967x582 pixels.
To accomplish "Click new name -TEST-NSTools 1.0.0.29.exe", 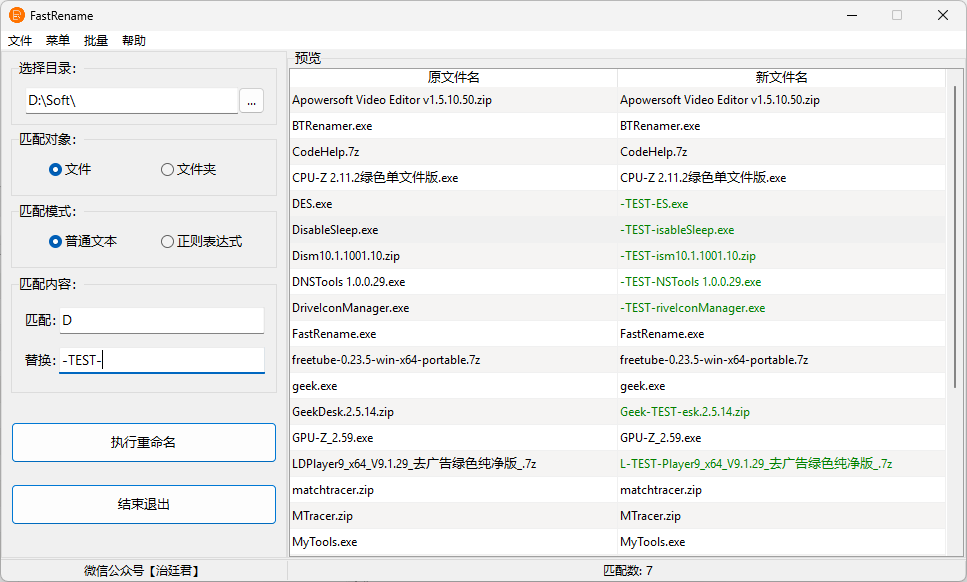I will point(691,282).
